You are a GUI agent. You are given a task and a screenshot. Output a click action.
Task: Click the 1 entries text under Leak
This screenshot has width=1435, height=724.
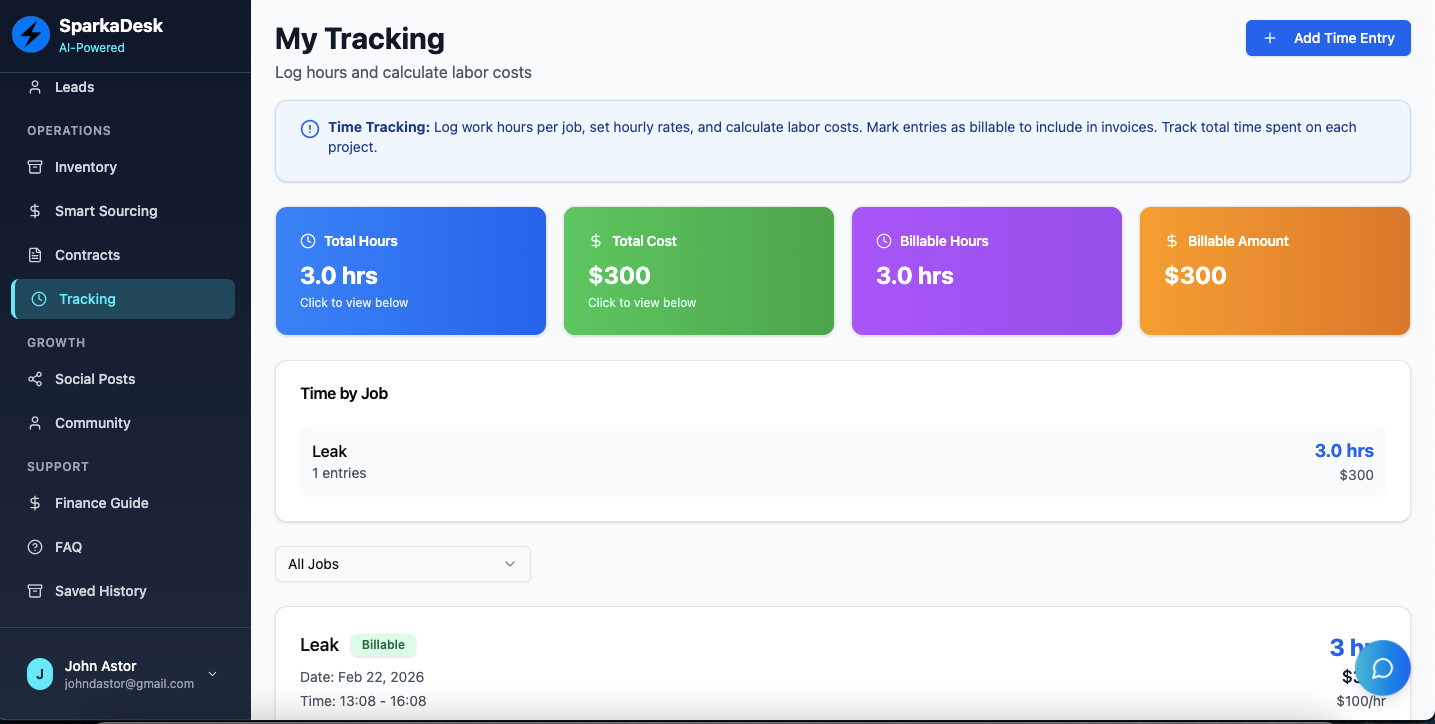339,473
